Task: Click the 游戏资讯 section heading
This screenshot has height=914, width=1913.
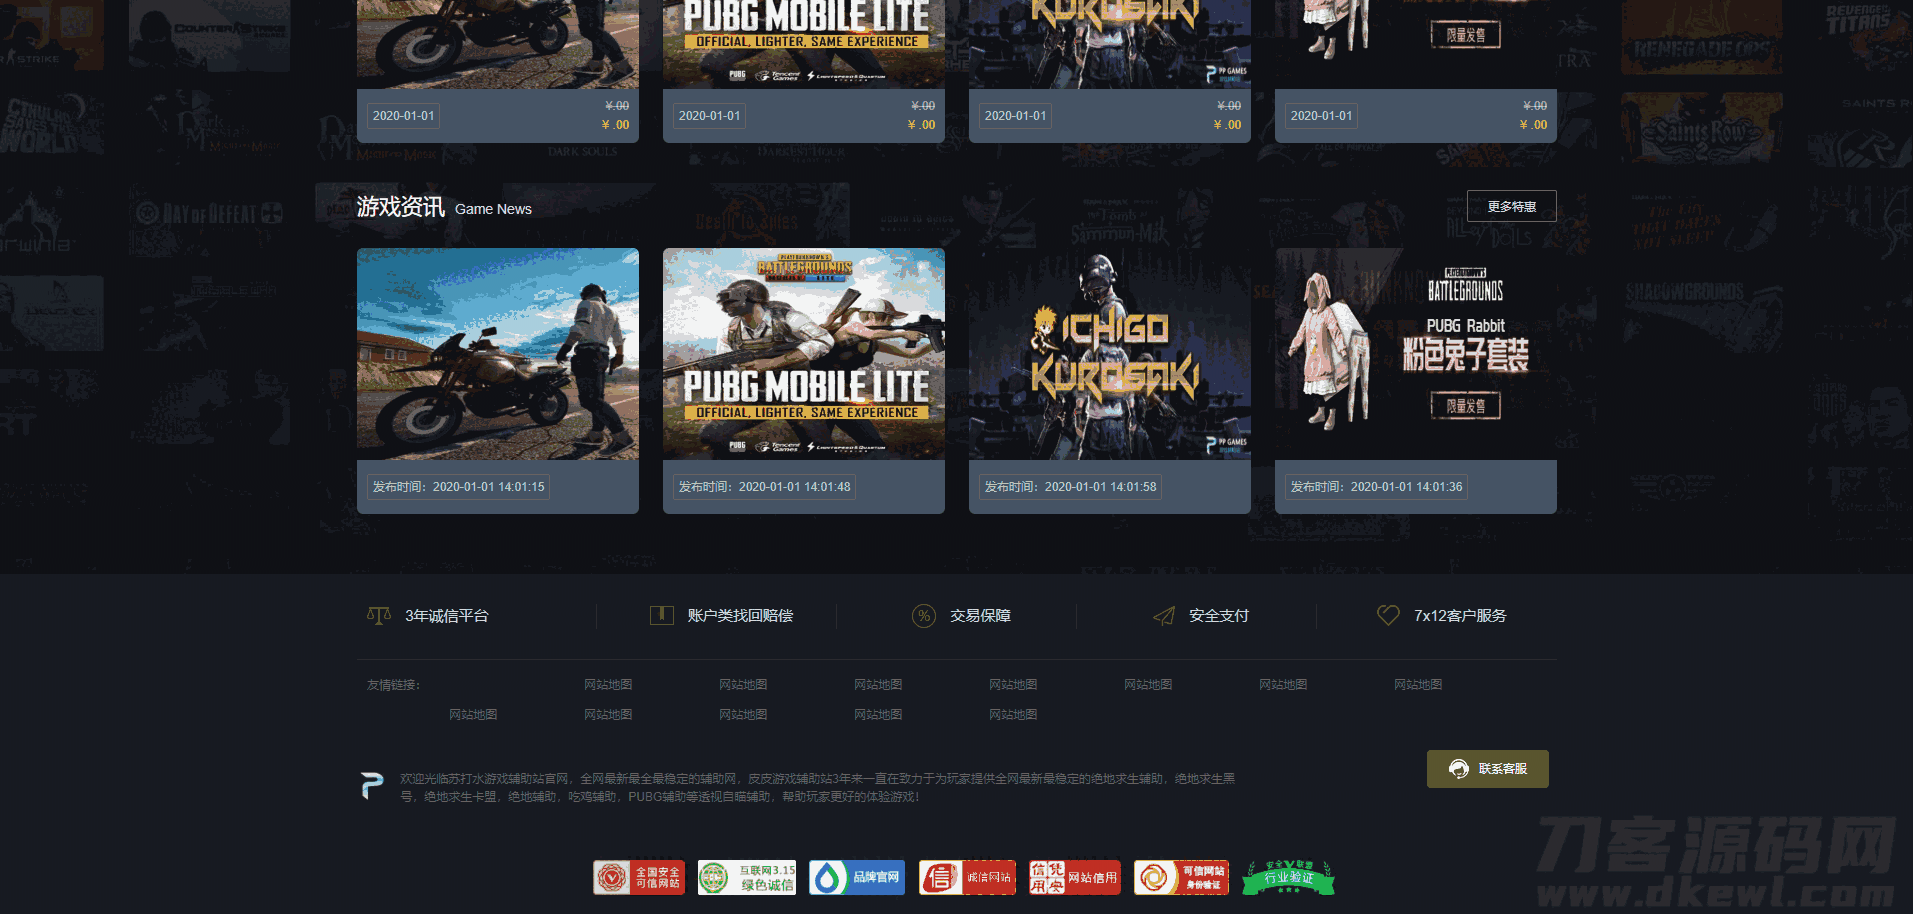Action: click(401, 207)
